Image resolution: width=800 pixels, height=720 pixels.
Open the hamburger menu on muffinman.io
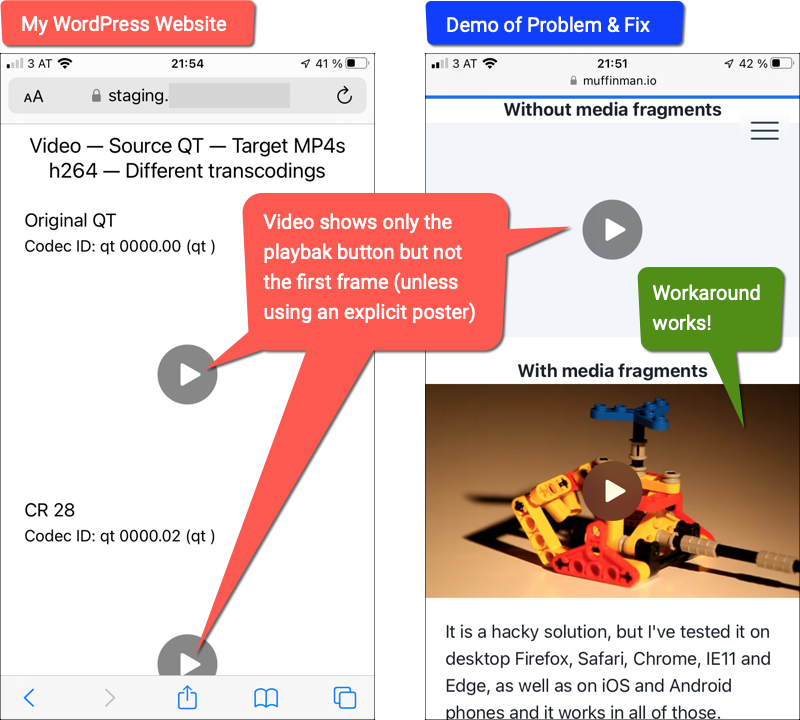coord(764,130)
